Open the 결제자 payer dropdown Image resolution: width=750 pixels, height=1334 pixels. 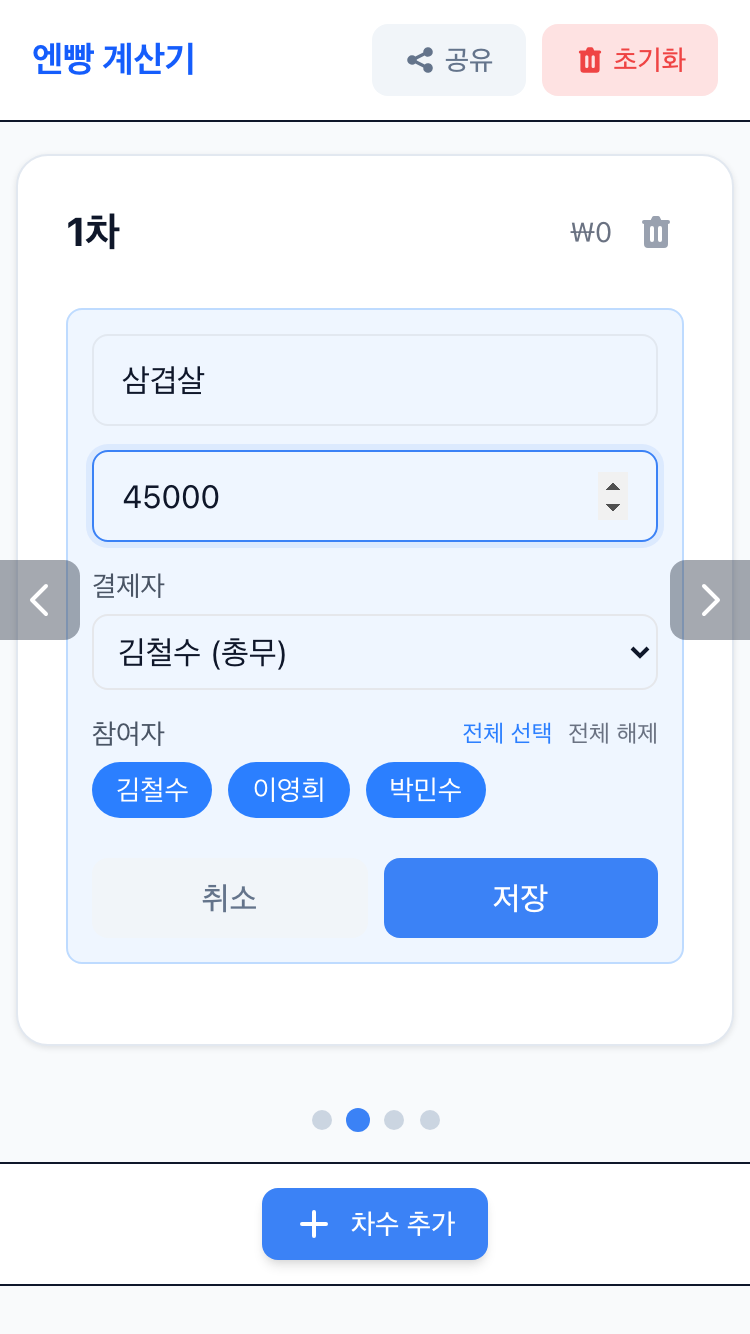pyautogui.click(x=375, y=652)
